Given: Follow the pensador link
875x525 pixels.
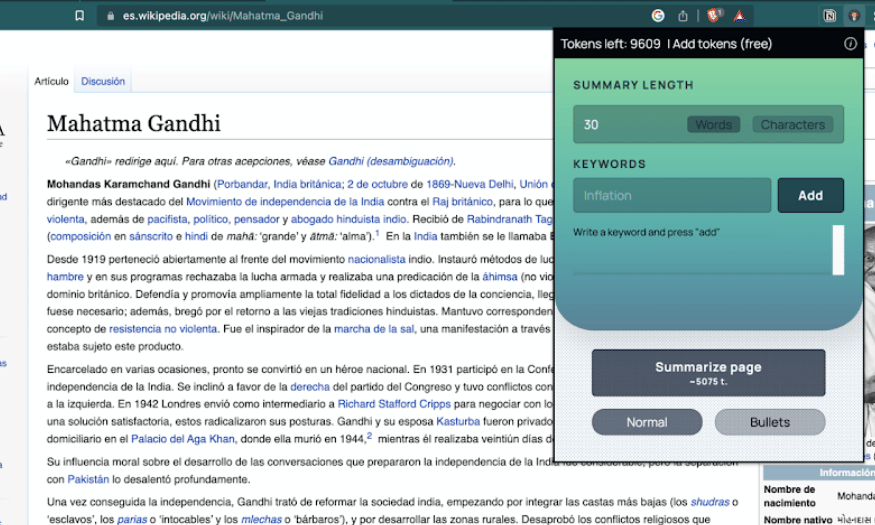Looking at the screenshot, I should (x=256, y=219).
